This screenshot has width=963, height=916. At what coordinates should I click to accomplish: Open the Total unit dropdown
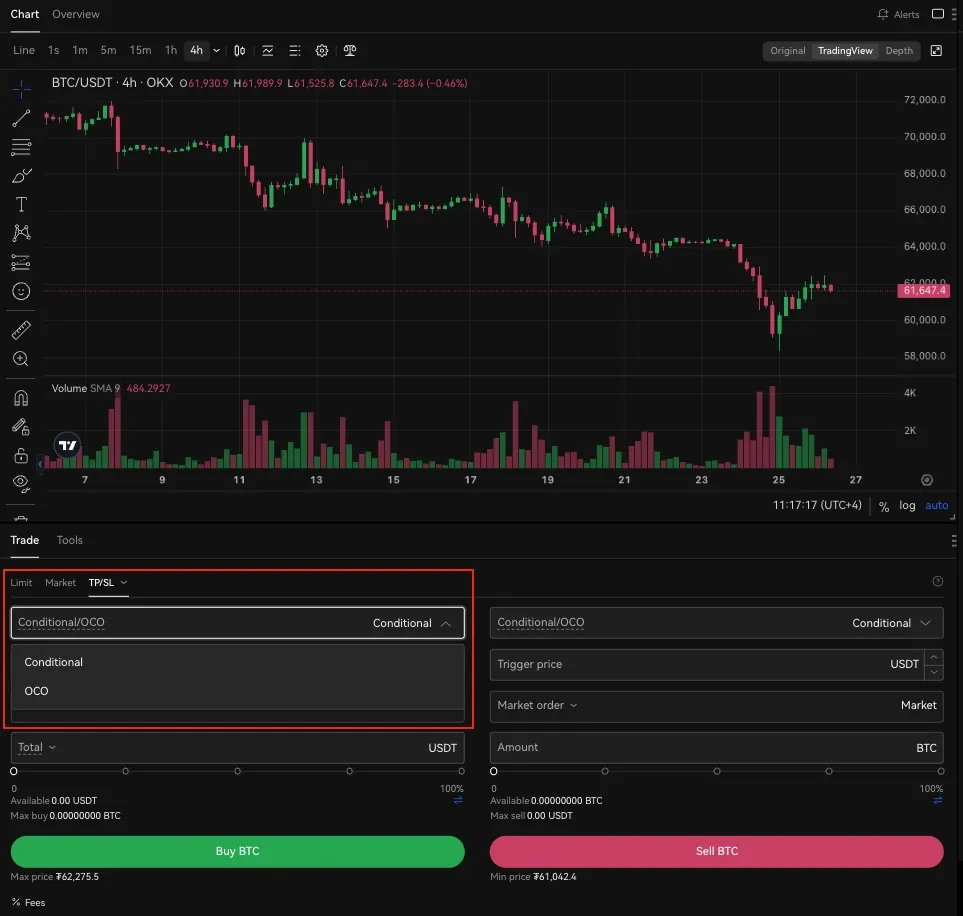[37, 747]
